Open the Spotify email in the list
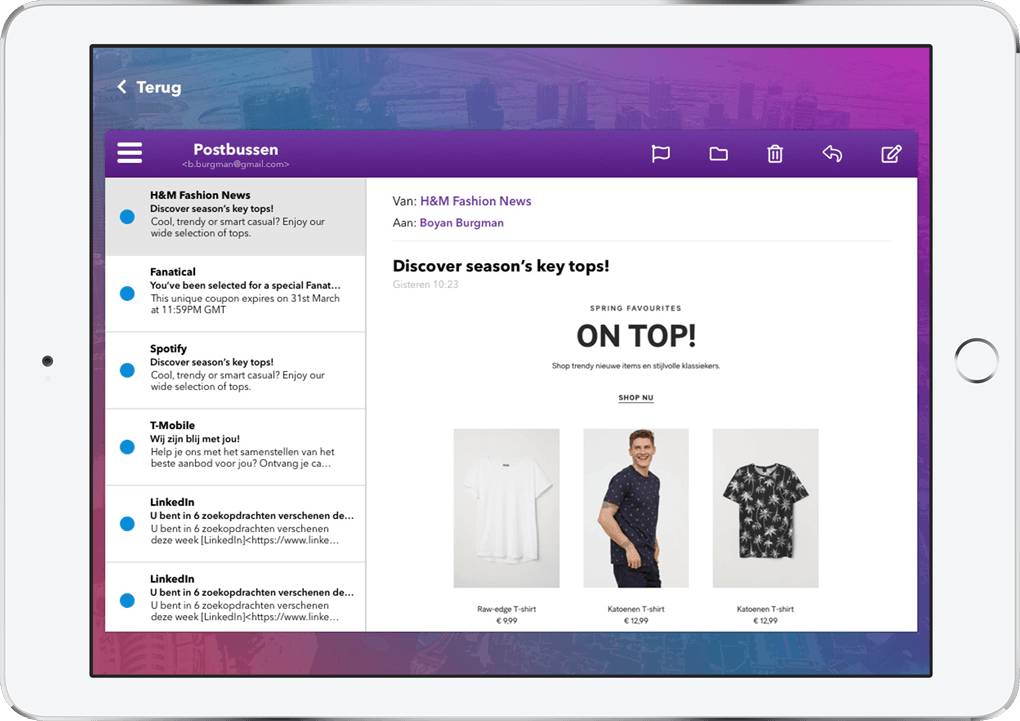This screenshot has width=1020, height=721. [x=235, y=370]
